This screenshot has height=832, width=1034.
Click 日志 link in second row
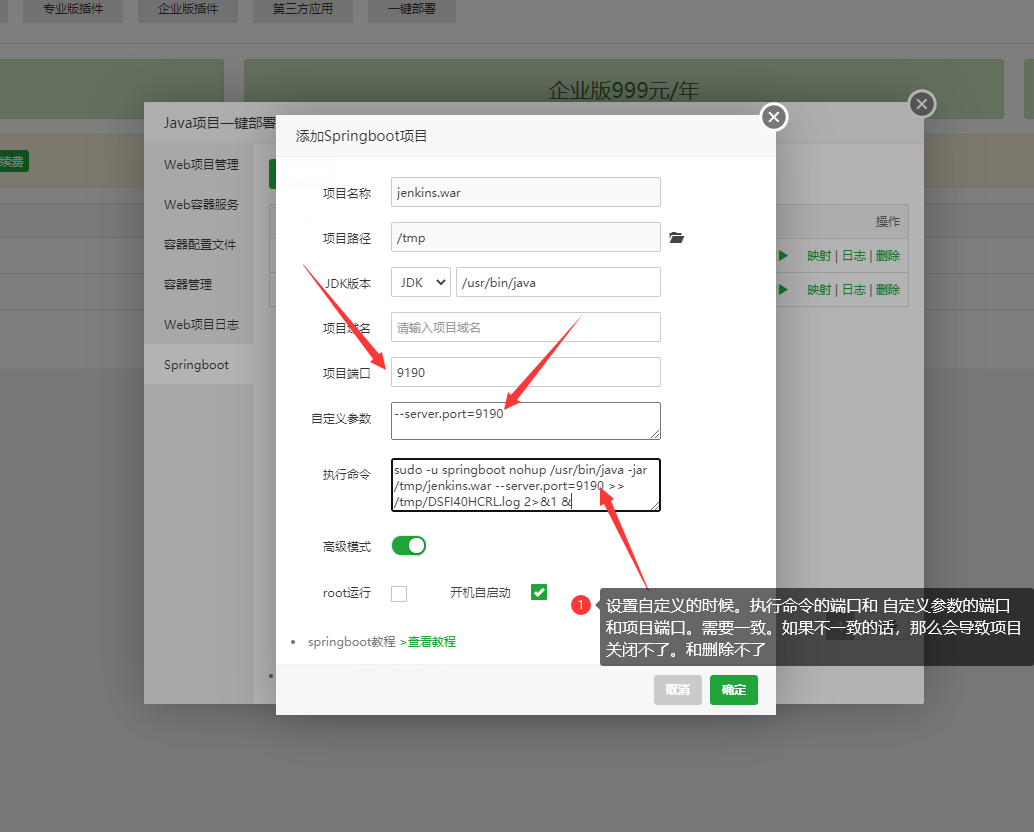[854, 289]
